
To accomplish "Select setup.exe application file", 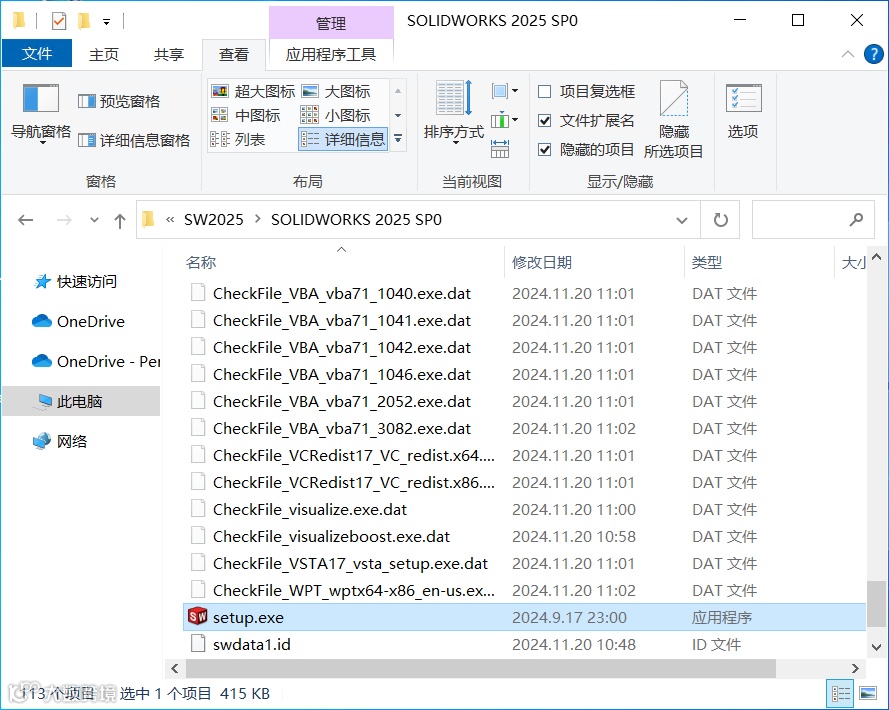I will point(524,617).
